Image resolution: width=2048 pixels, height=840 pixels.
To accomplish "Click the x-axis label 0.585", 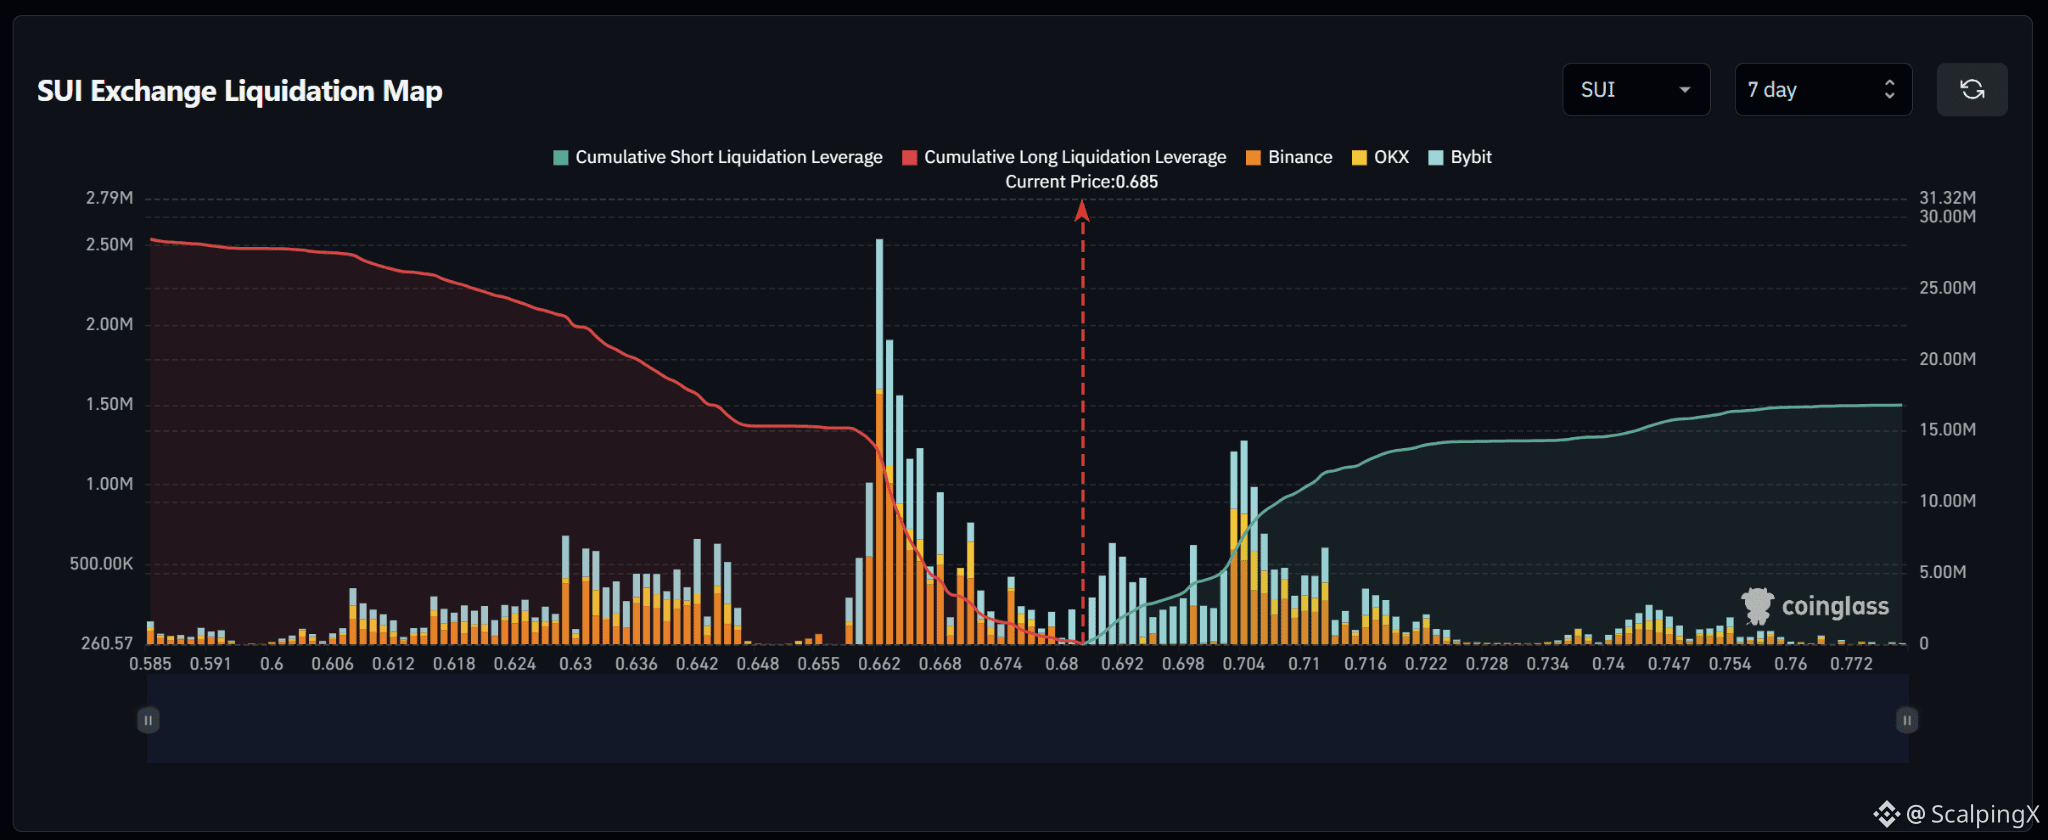I will 150,664.
